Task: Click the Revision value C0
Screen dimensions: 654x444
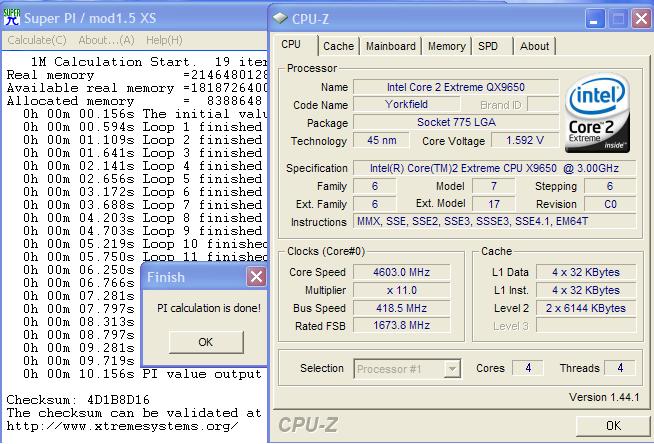Action: pyautogui.click(x=610, y=204)
